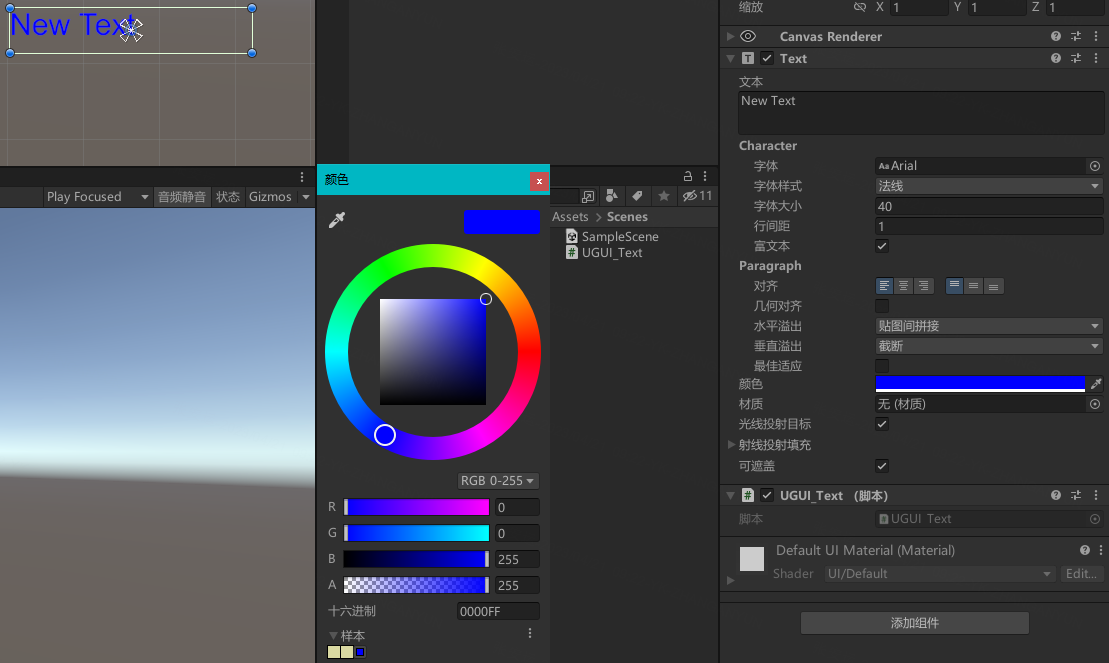Click the 添加组件 button

[914, 623]
